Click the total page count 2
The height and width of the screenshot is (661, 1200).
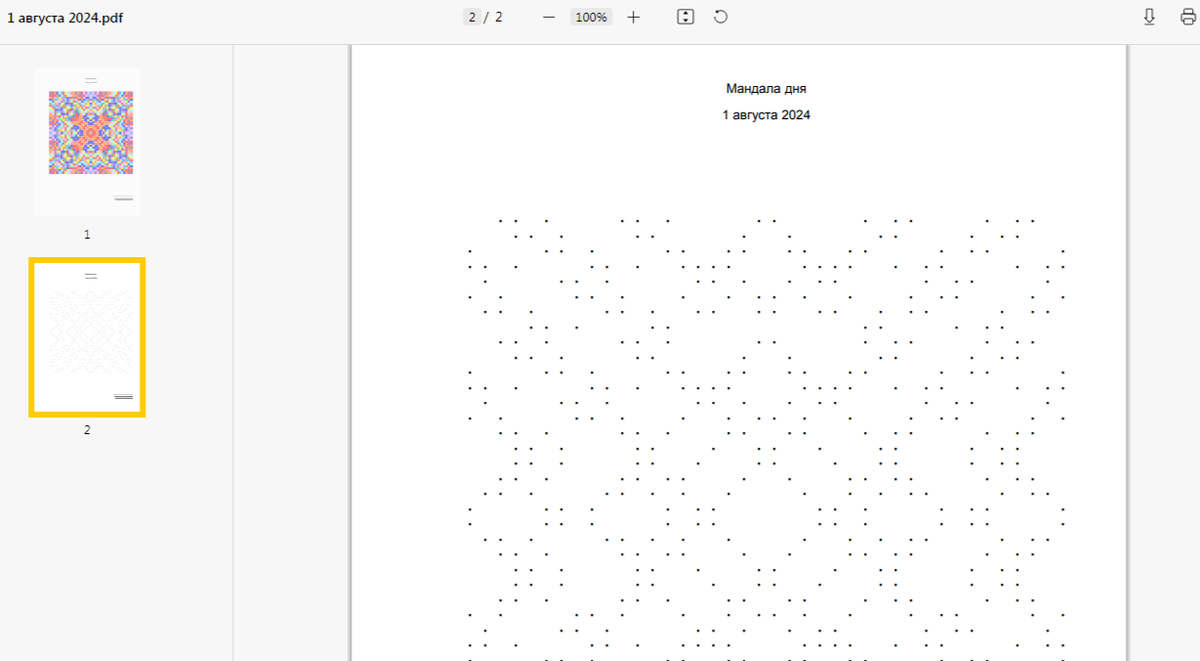[498, 17]
